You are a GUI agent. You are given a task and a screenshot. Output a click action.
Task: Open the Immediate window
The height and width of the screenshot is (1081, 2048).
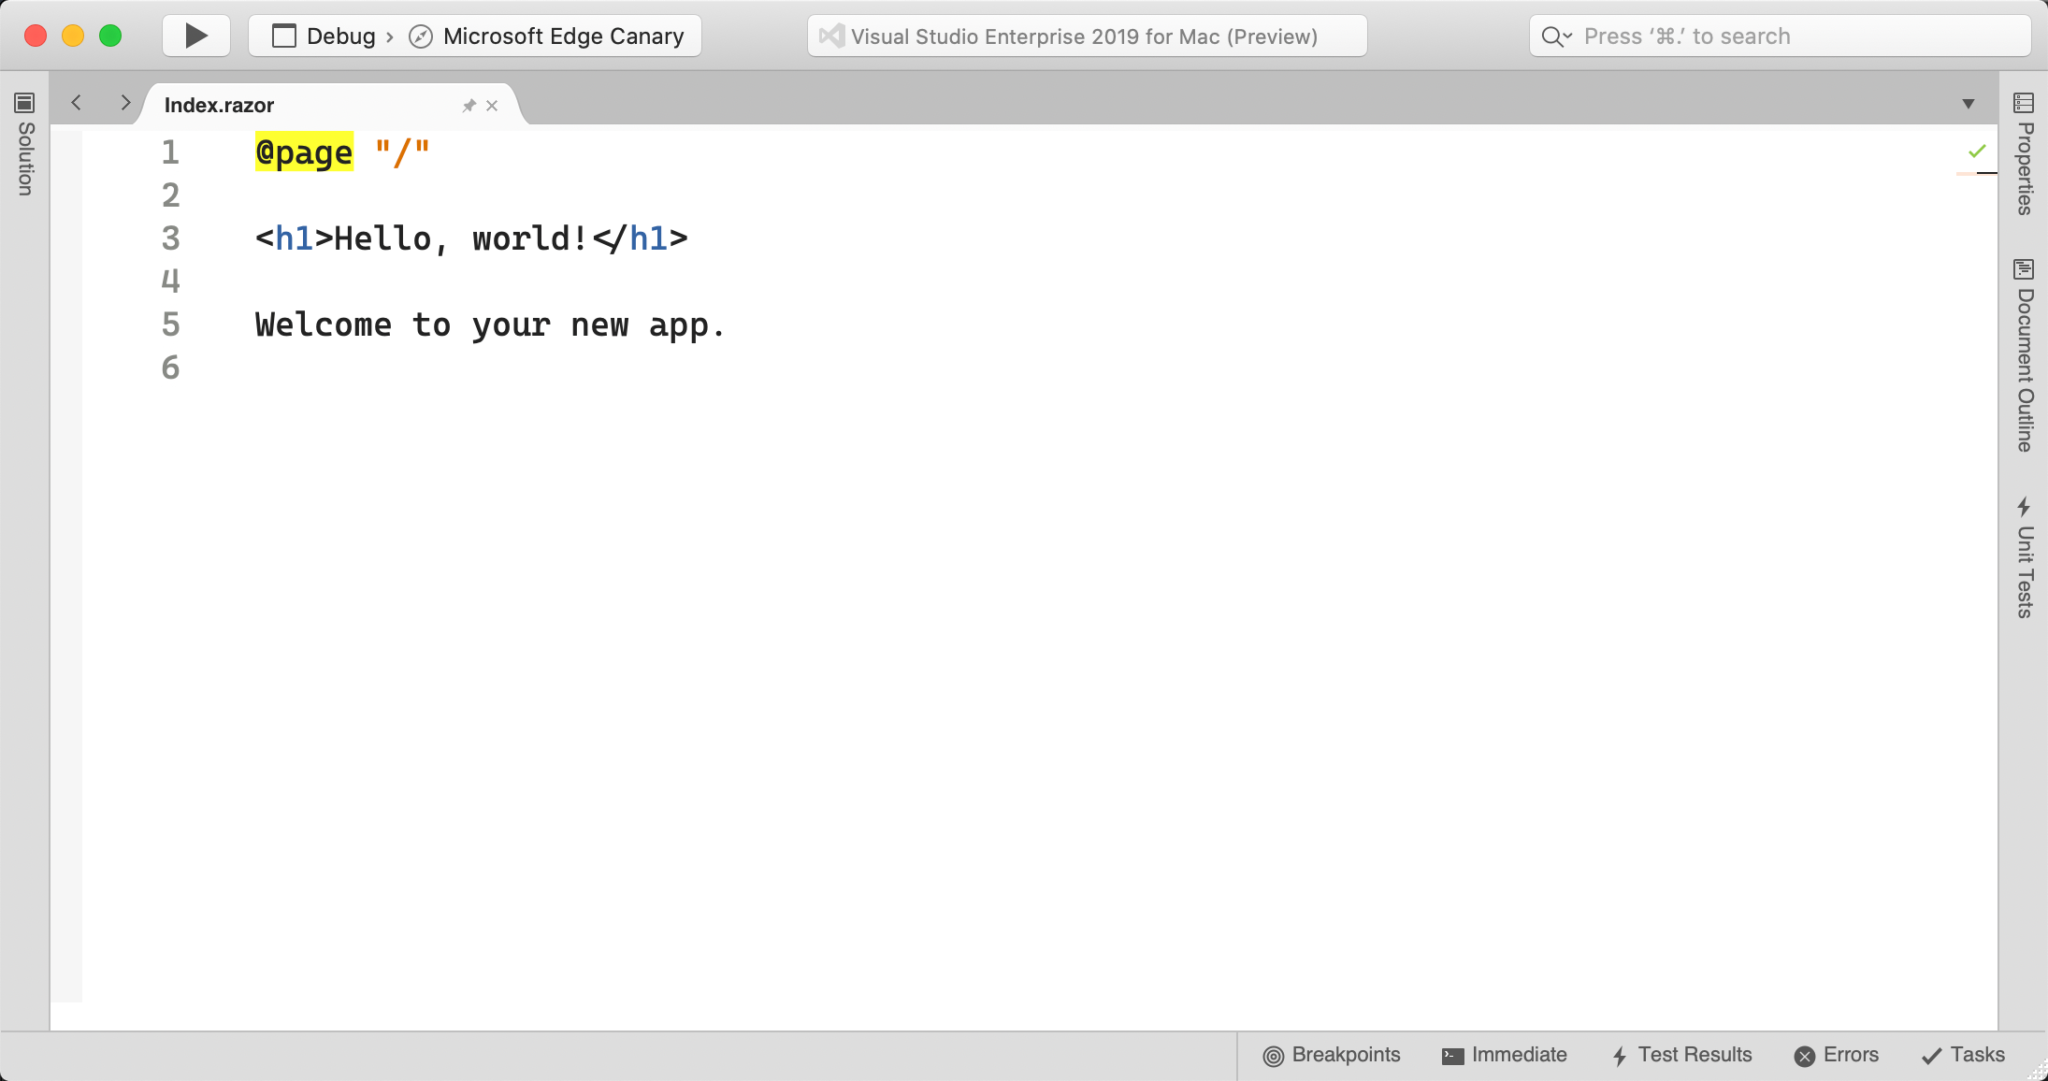tap(1504, 1055)
